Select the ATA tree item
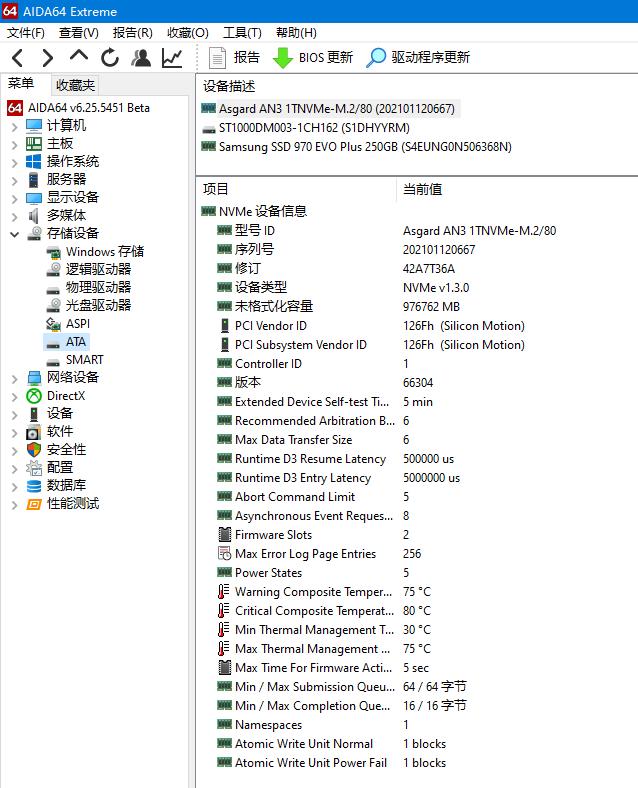This screenshot has height=788, width=638. pyautogui.click(x=66, y=342)
